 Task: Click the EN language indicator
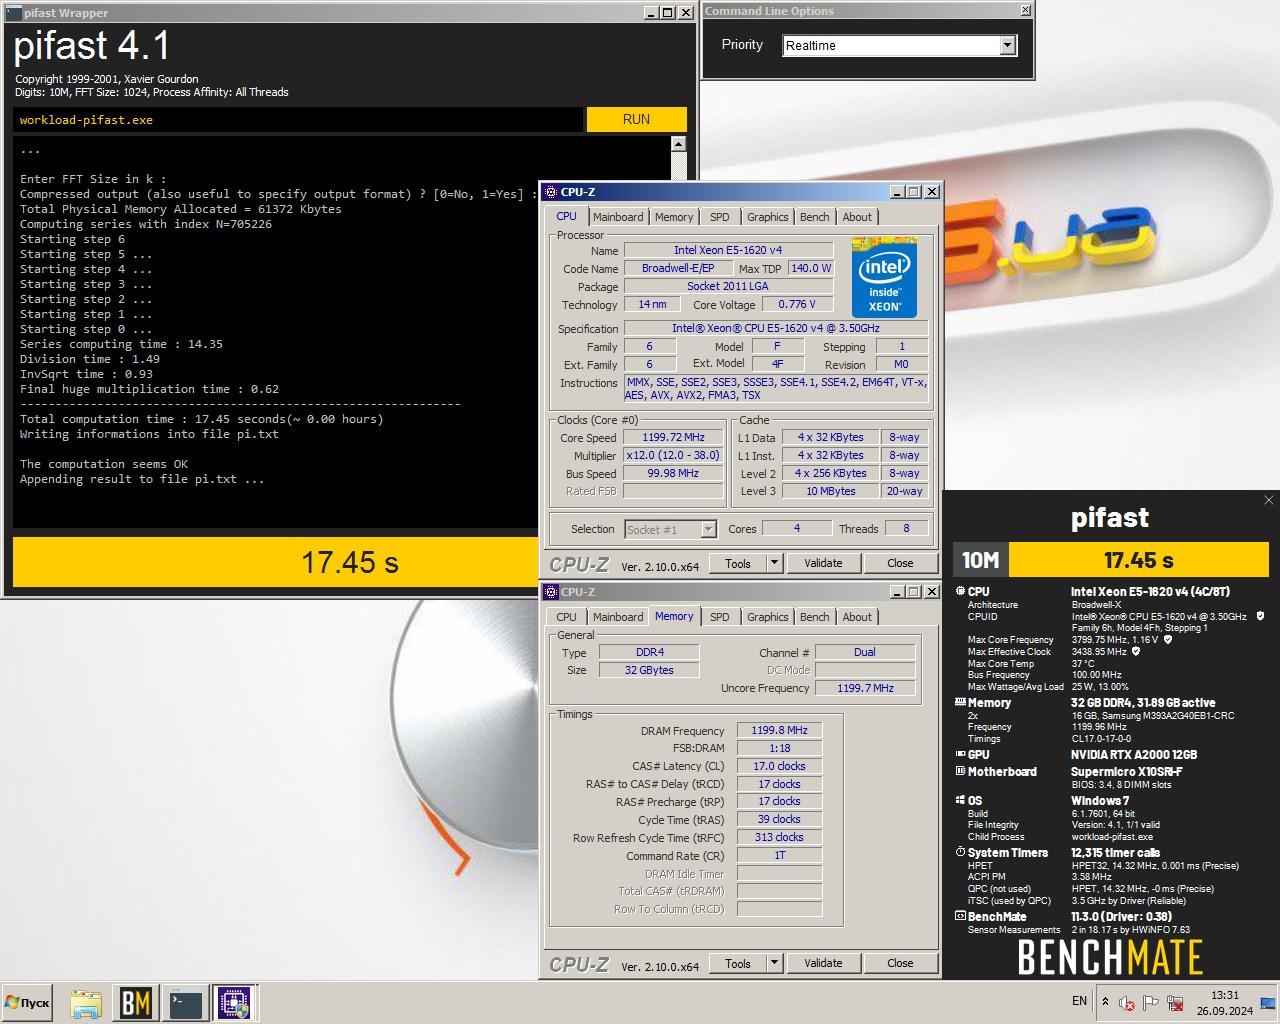tap(1079, 1001)
